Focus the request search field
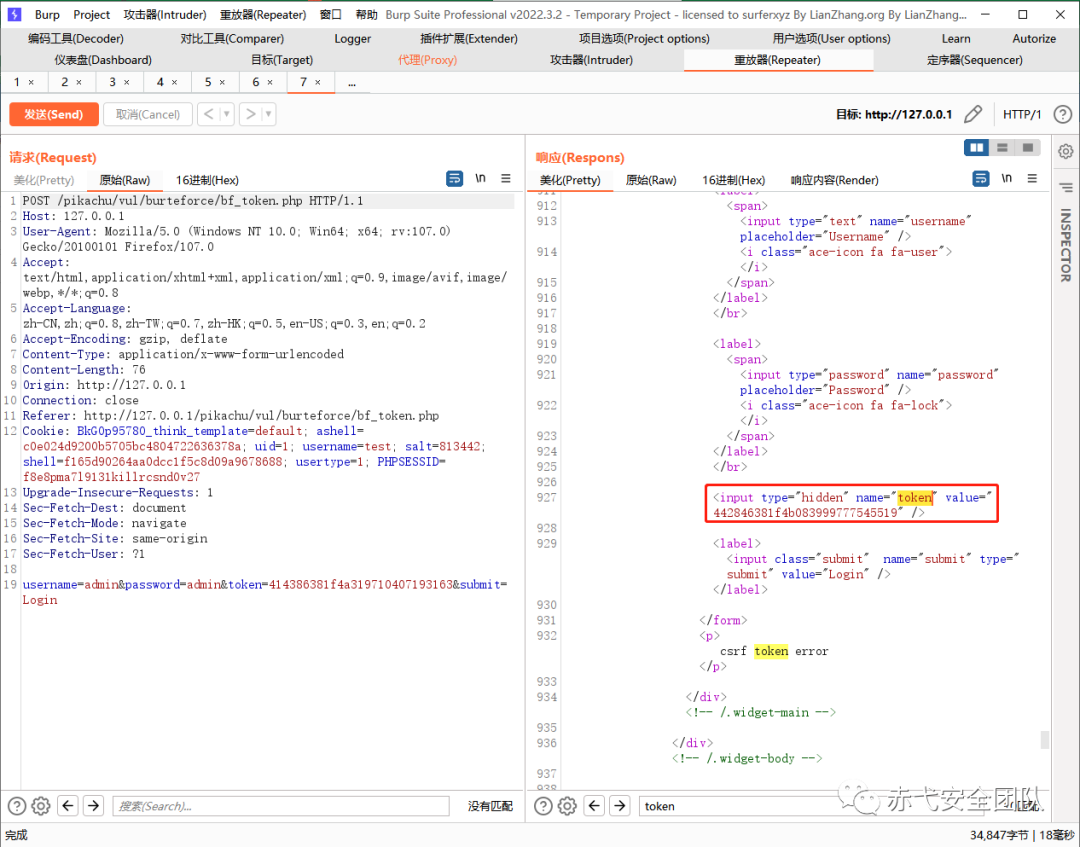 [x=281, y=806]
